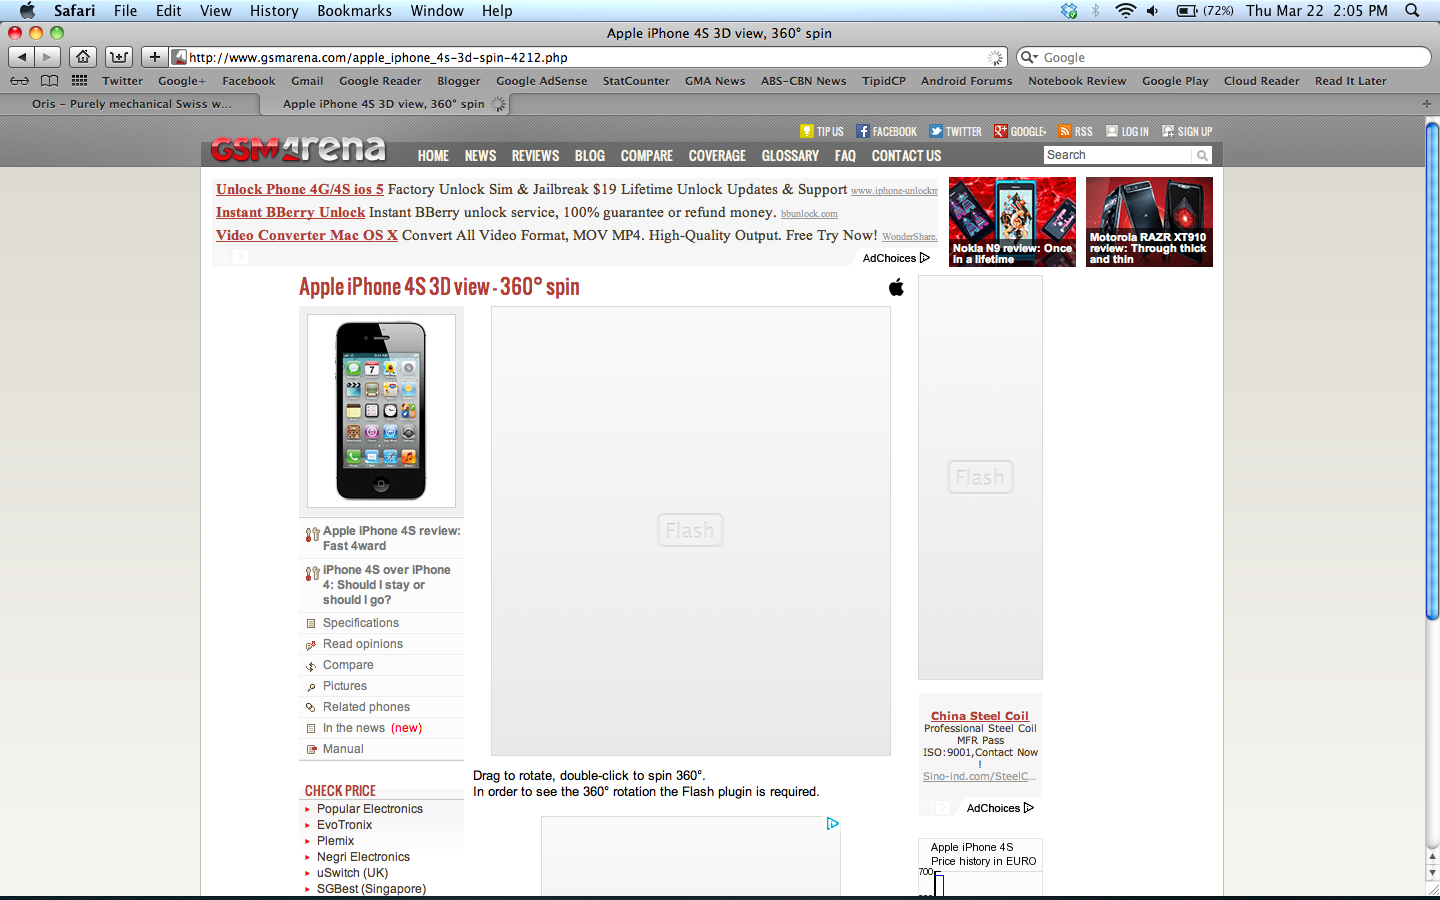Viewport: 1440px width, 900px height.
Task: Open the Bookmarks menu
Action: (354, 11)
